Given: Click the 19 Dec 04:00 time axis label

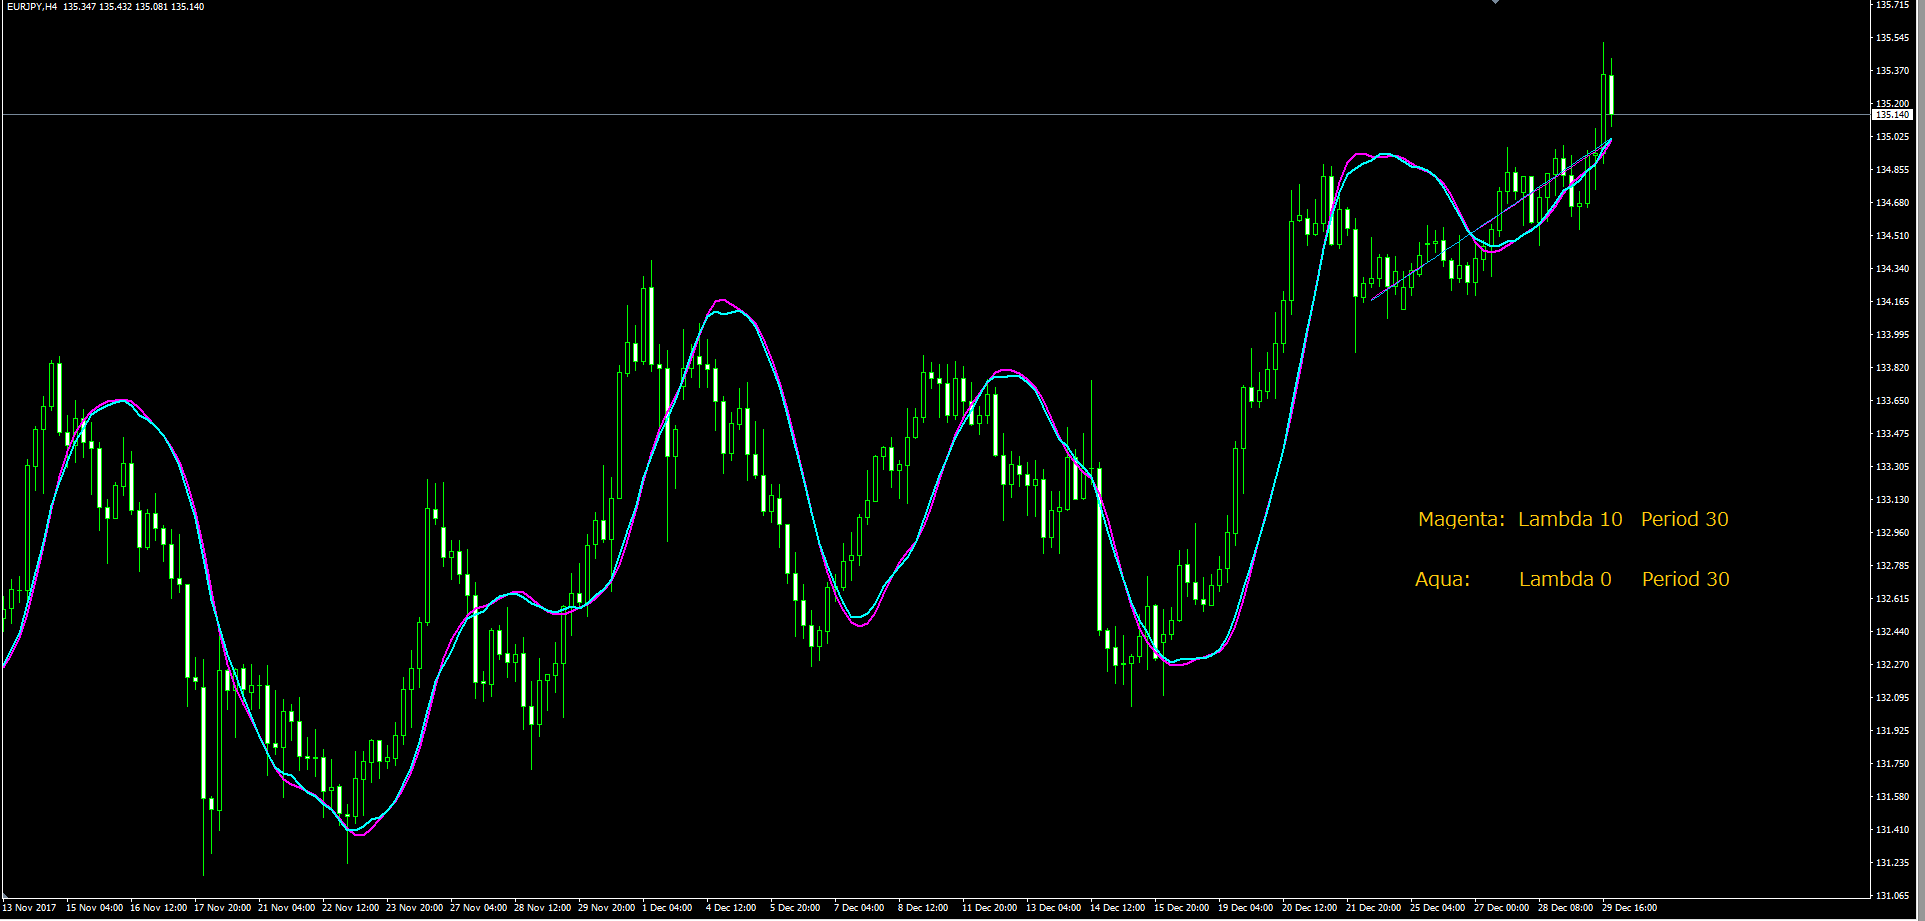Looking at the screenshot, I should 1245,908.
